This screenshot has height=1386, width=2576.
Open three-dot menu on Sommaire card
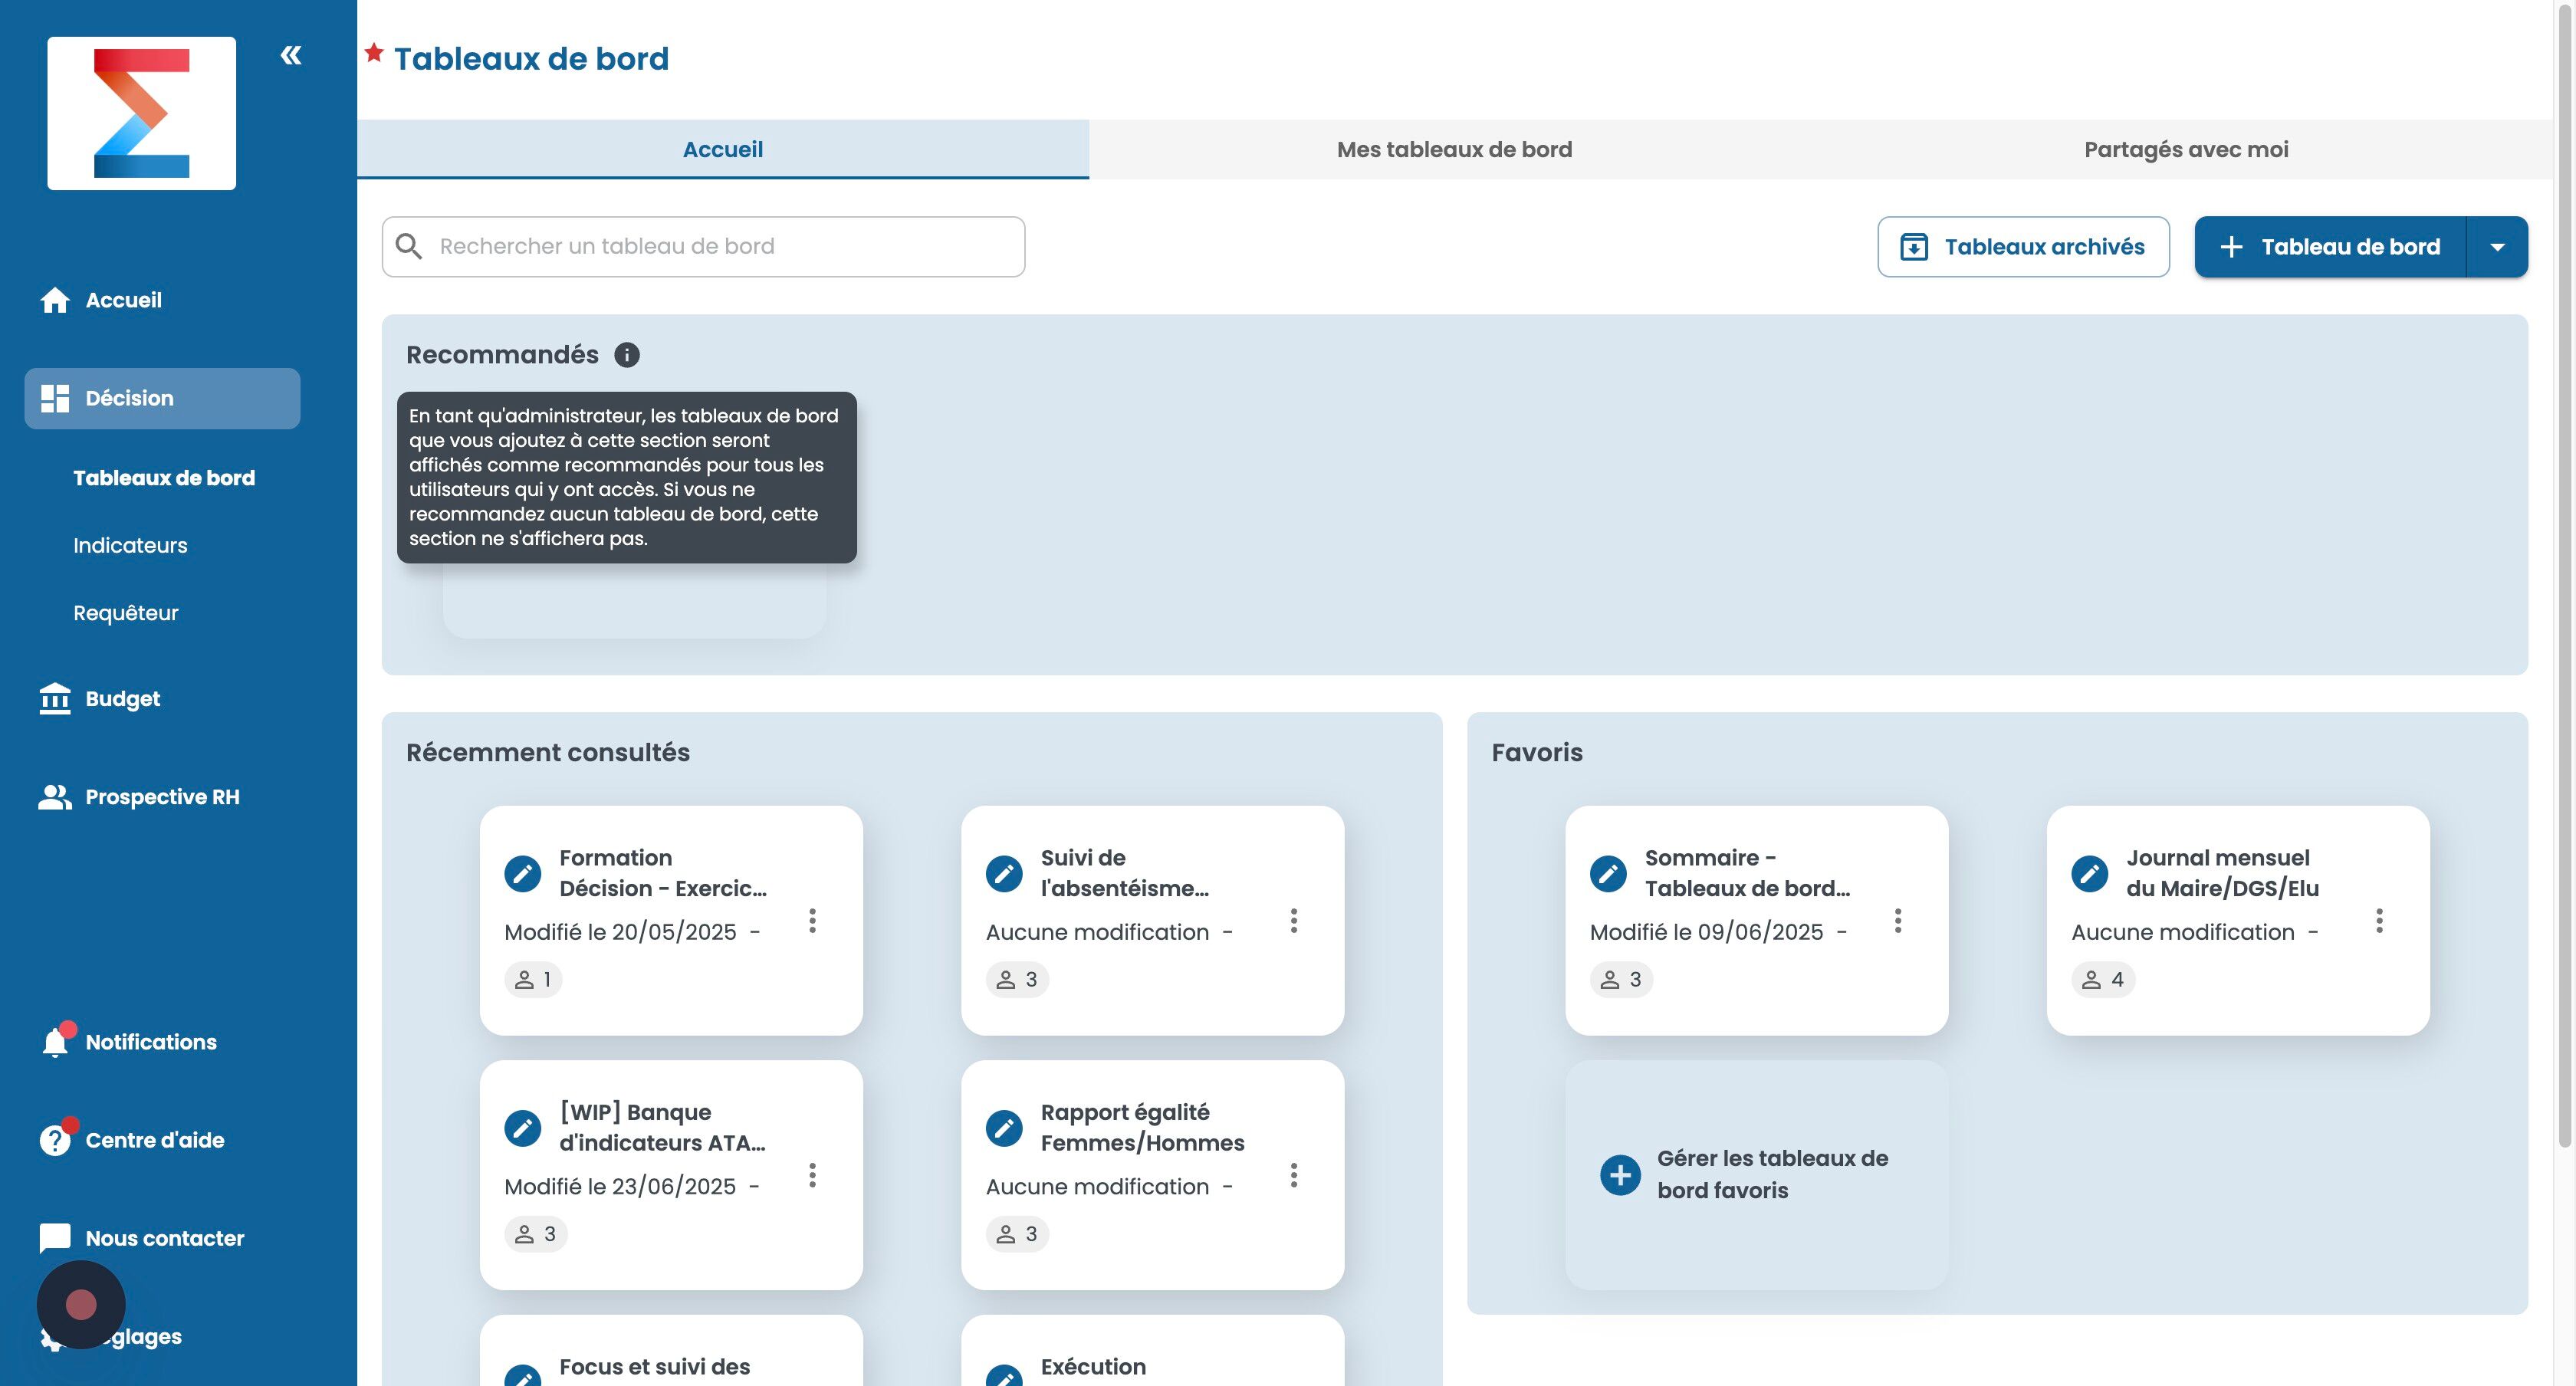point(1897,920)
